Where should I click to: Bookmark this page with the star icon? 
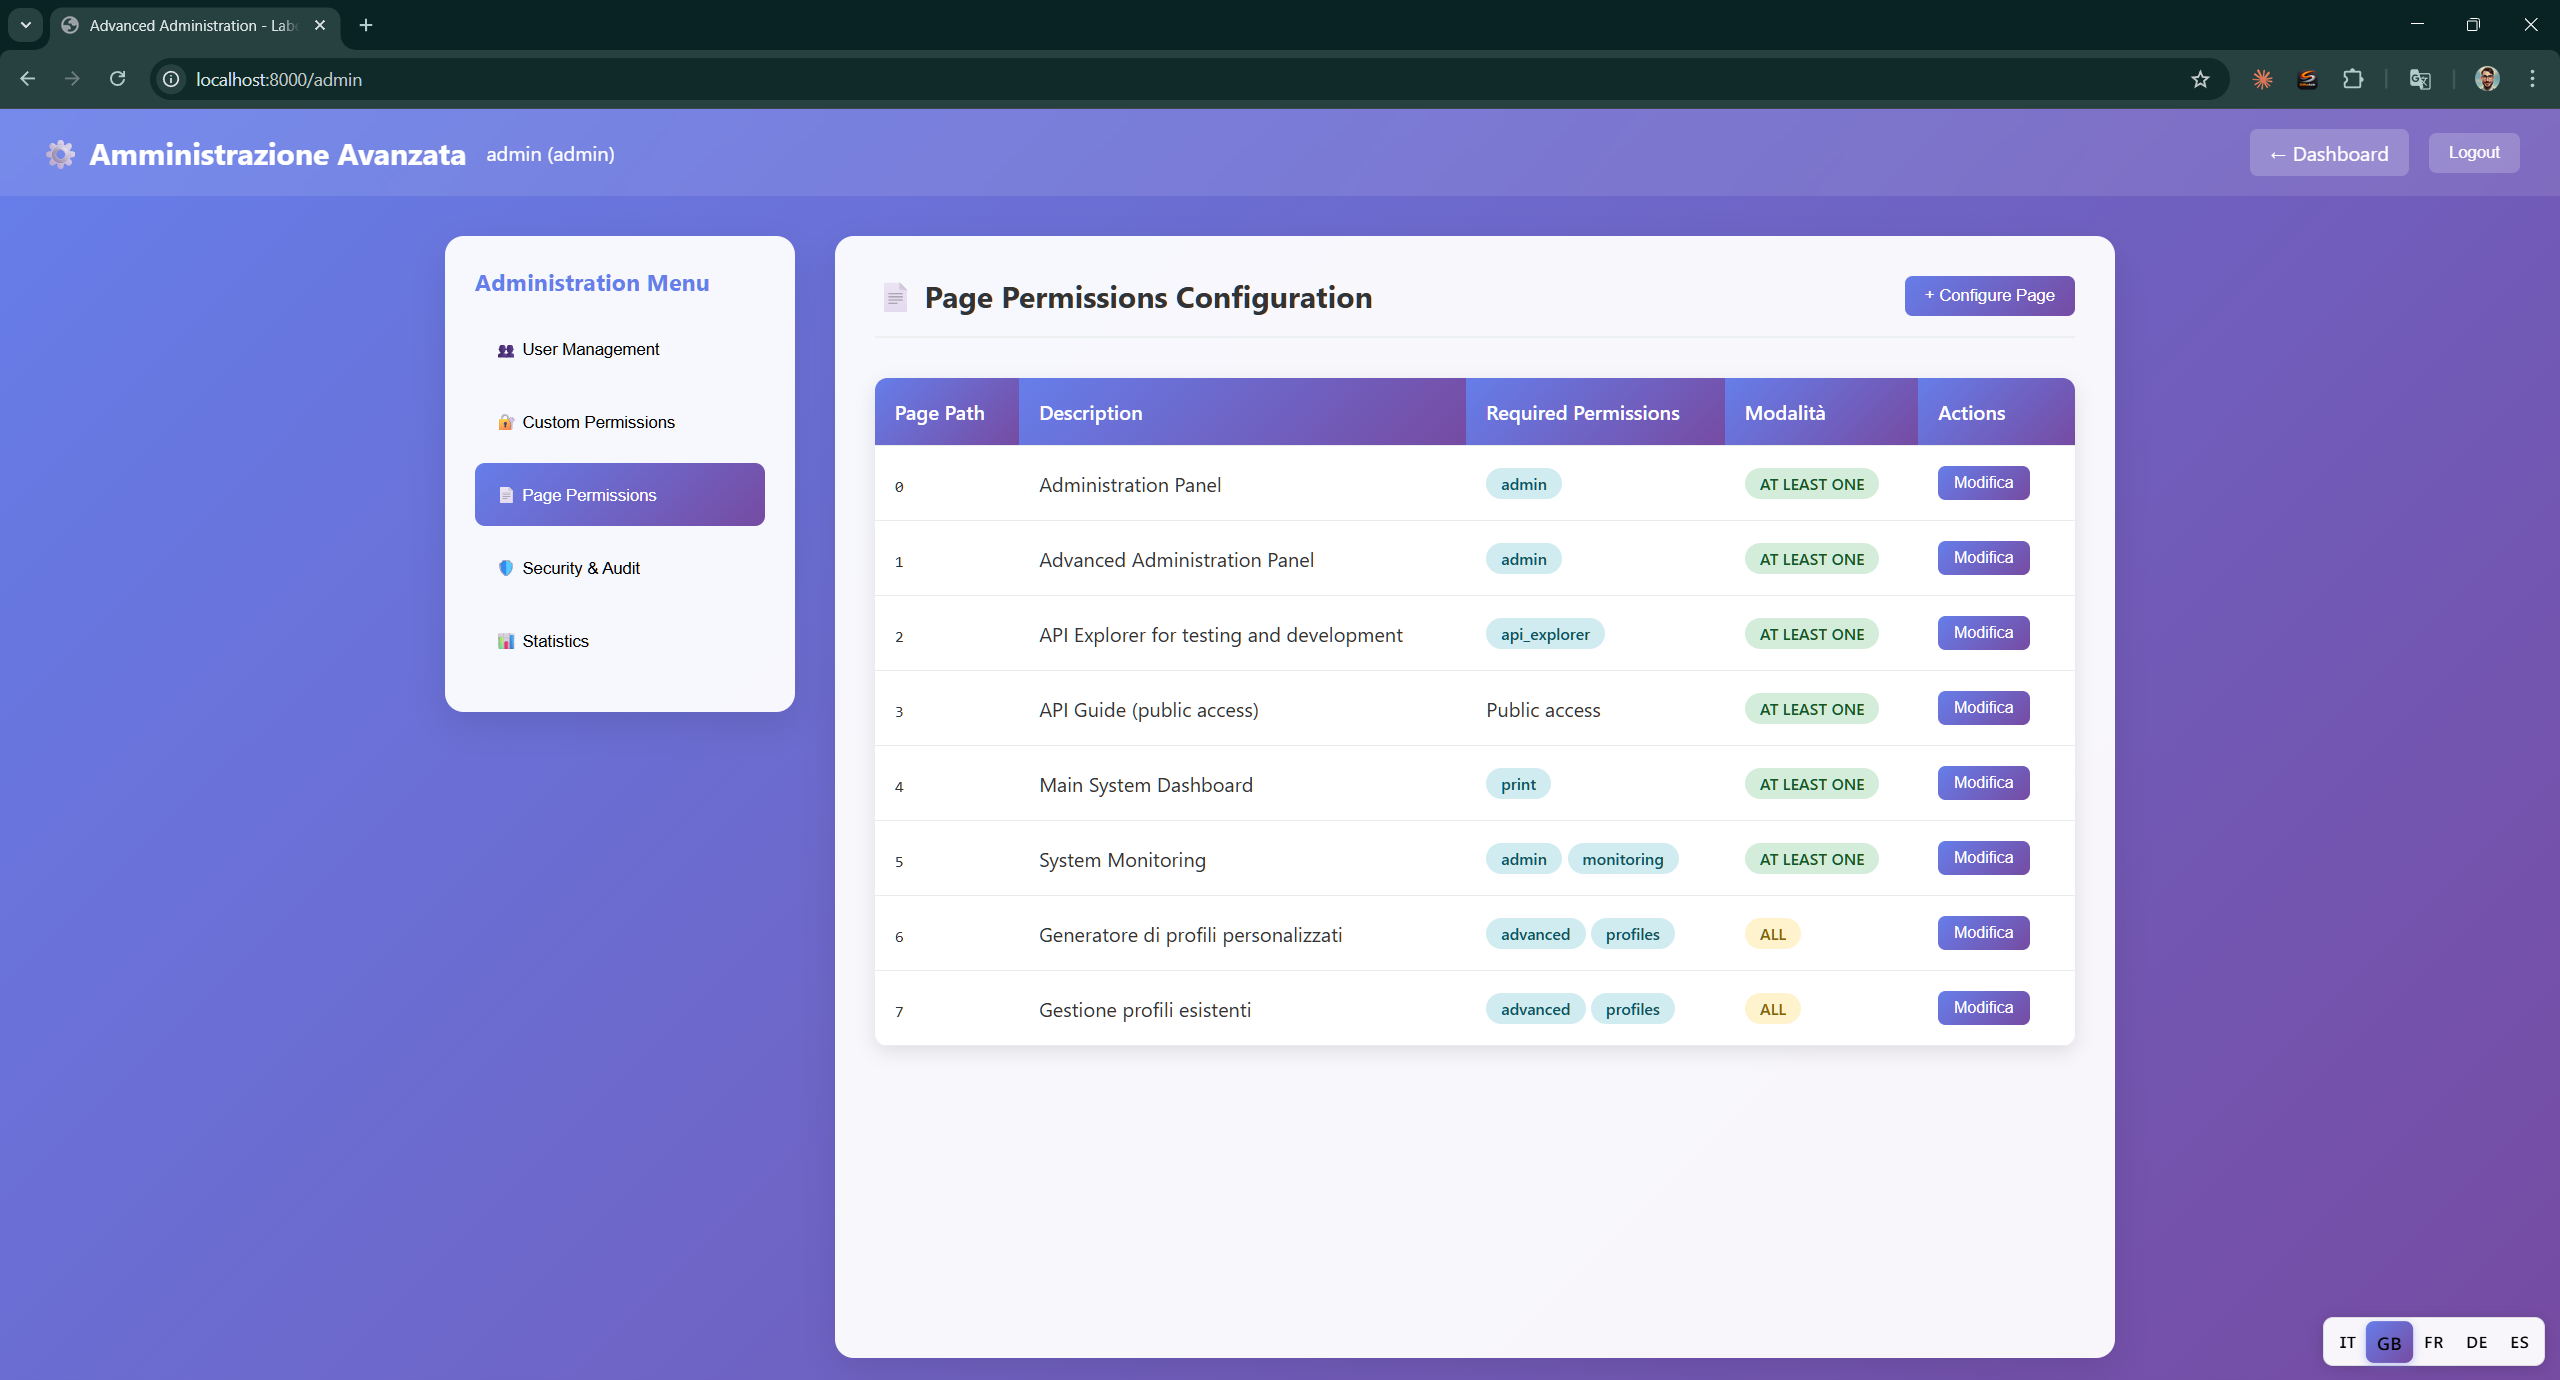tap(2200, 79)
